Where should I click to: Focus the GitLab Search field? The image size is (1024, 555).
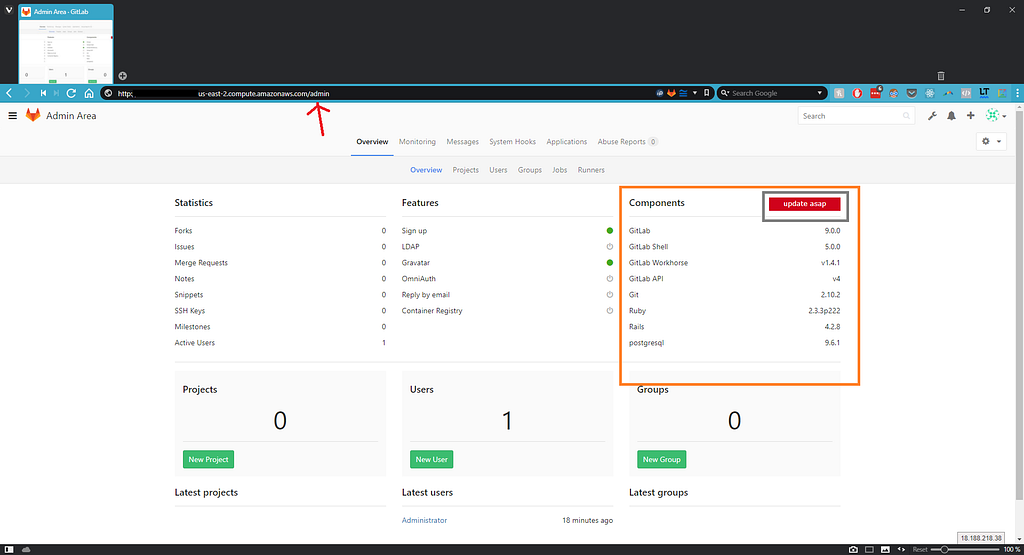[856, 116]
